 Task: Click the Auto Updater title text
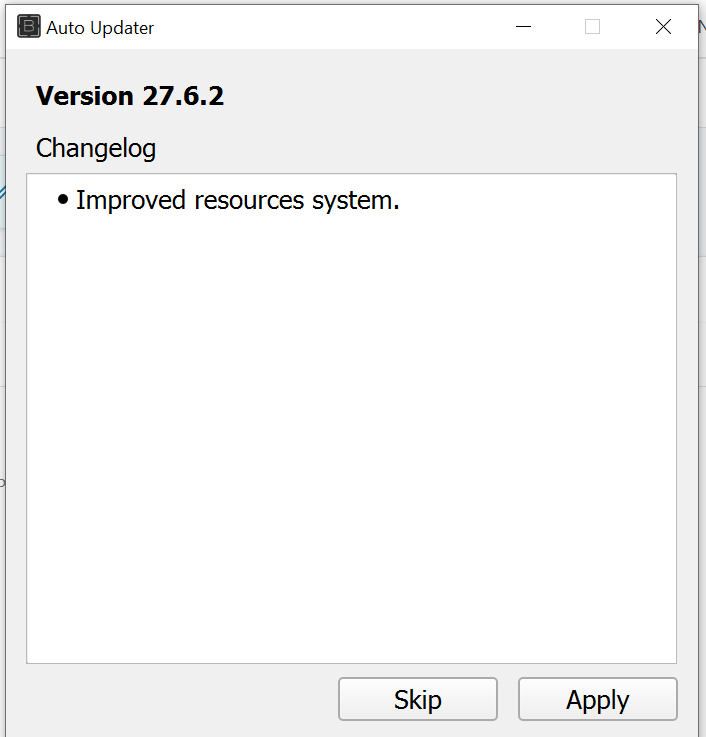point(100,28)
